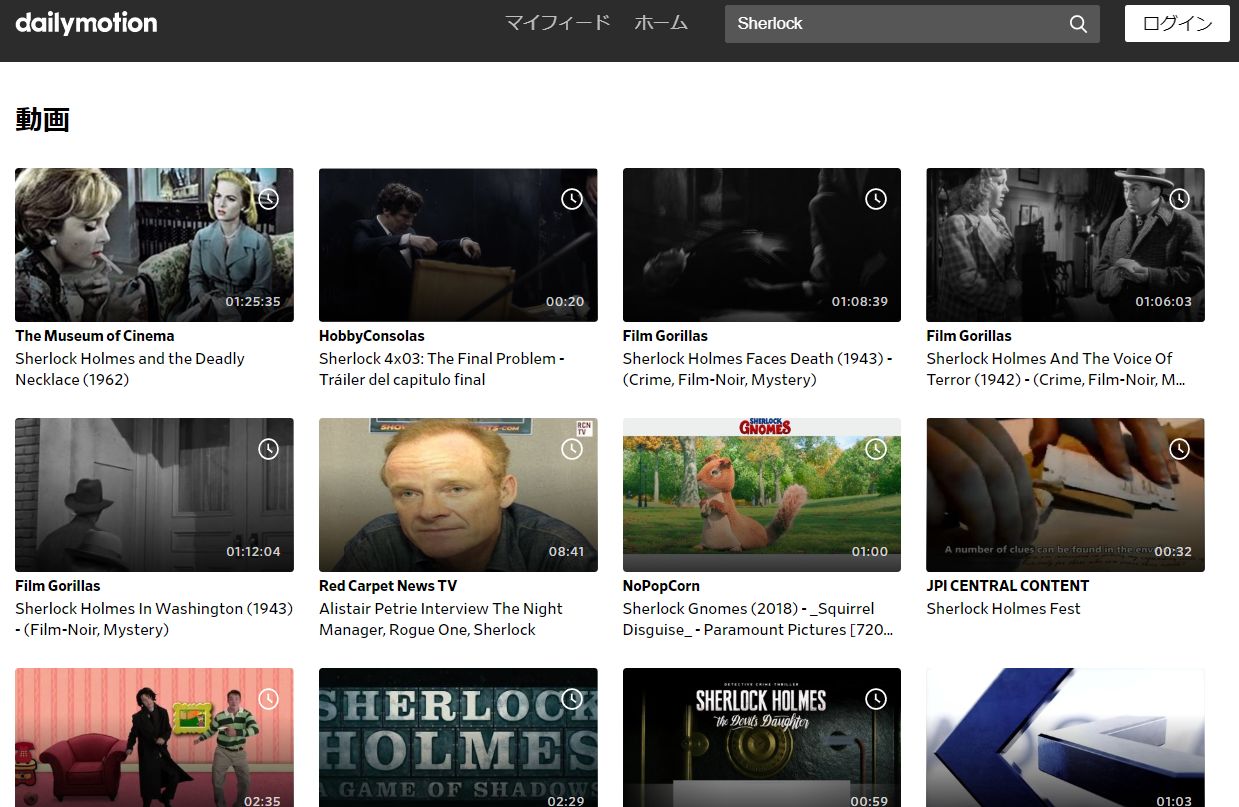Play the 01:08:39 Faces Death thumbnail
Screen dimensions: 1239x807
tap(762, 245)
